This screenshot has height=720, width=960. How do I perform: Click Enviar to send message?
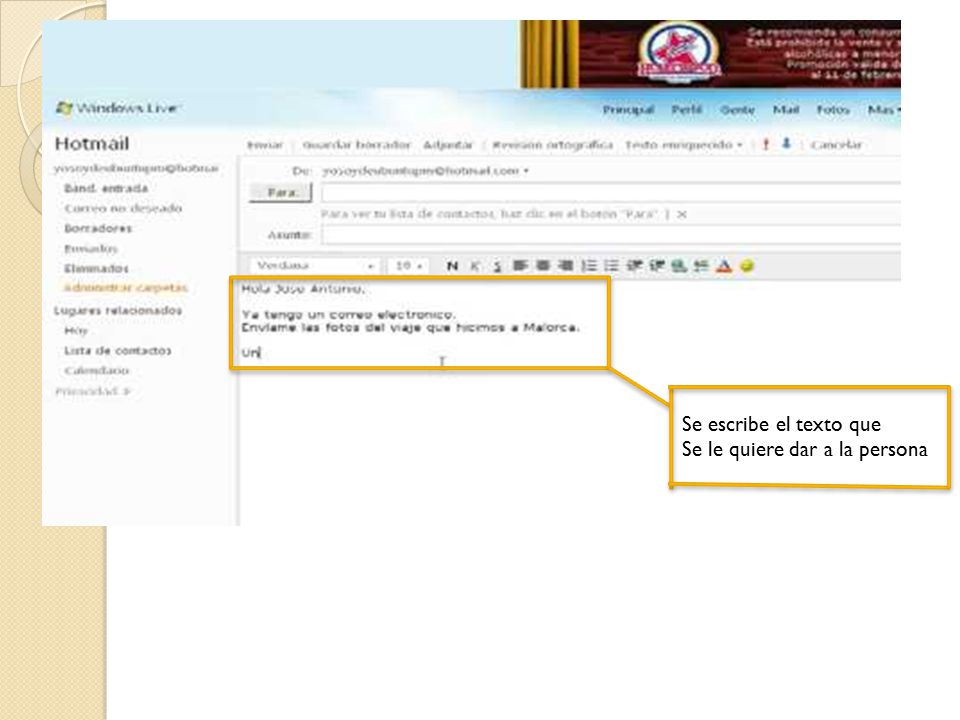point(264,145)
